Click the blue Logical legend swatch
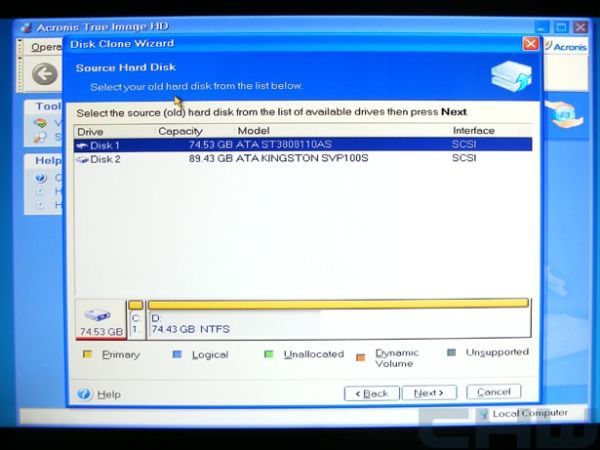600x450 pixels. [x=177, y=354]
